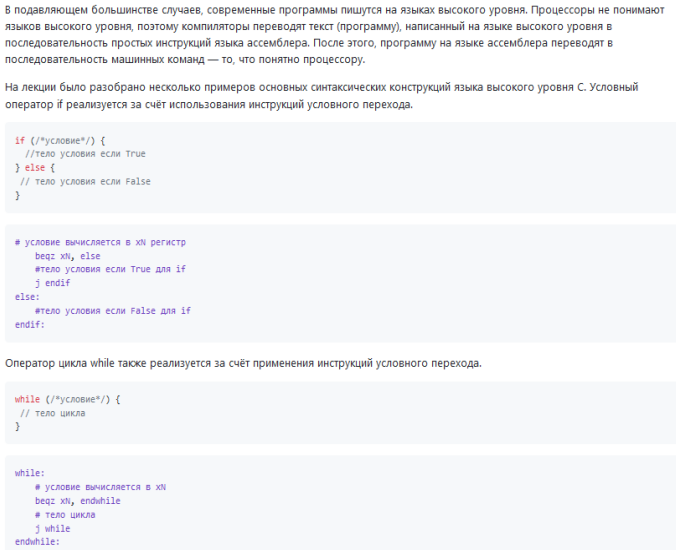Click the 'beqz xN, endwhile' instruction
The width and height of the screenshot is (676, 550).
(x=78, y=501)
